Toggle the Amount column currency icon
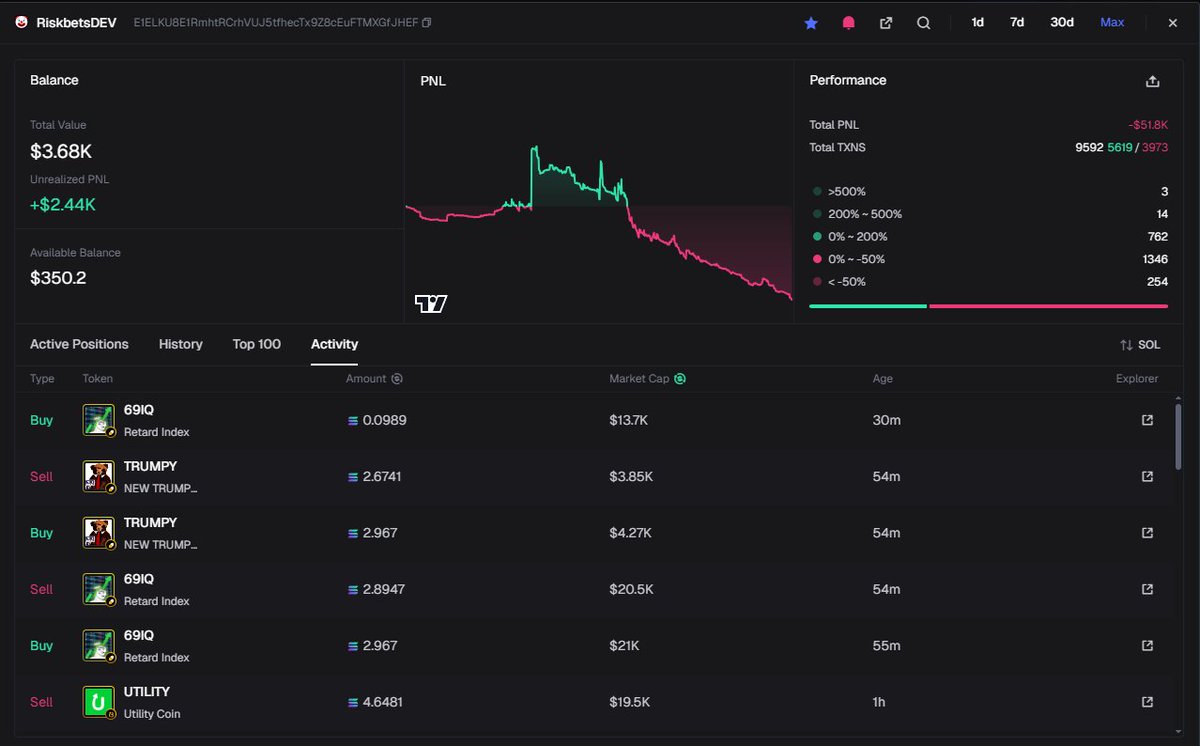This screenshot has height=746, width=1200. pos(397,379)
